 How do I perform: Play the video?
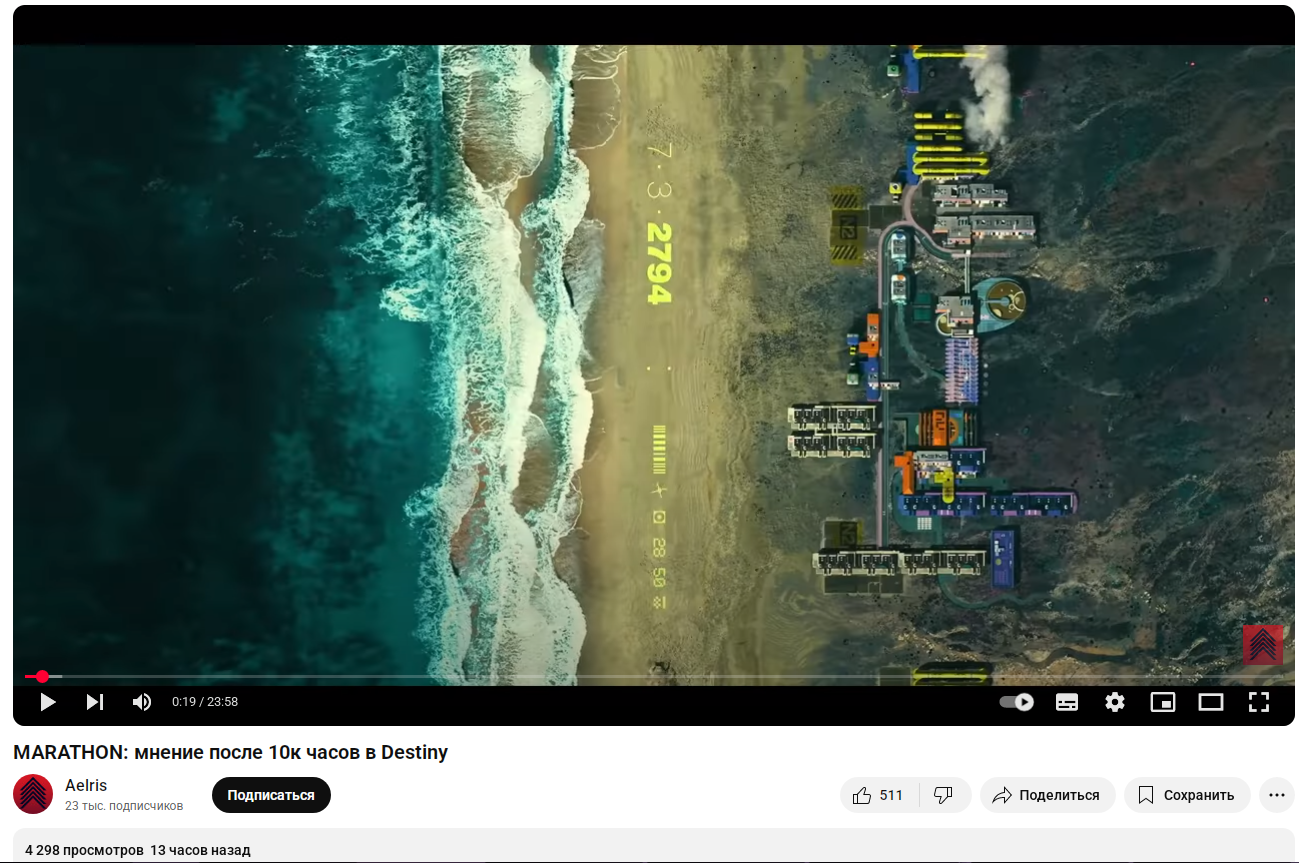click(47, 702)
